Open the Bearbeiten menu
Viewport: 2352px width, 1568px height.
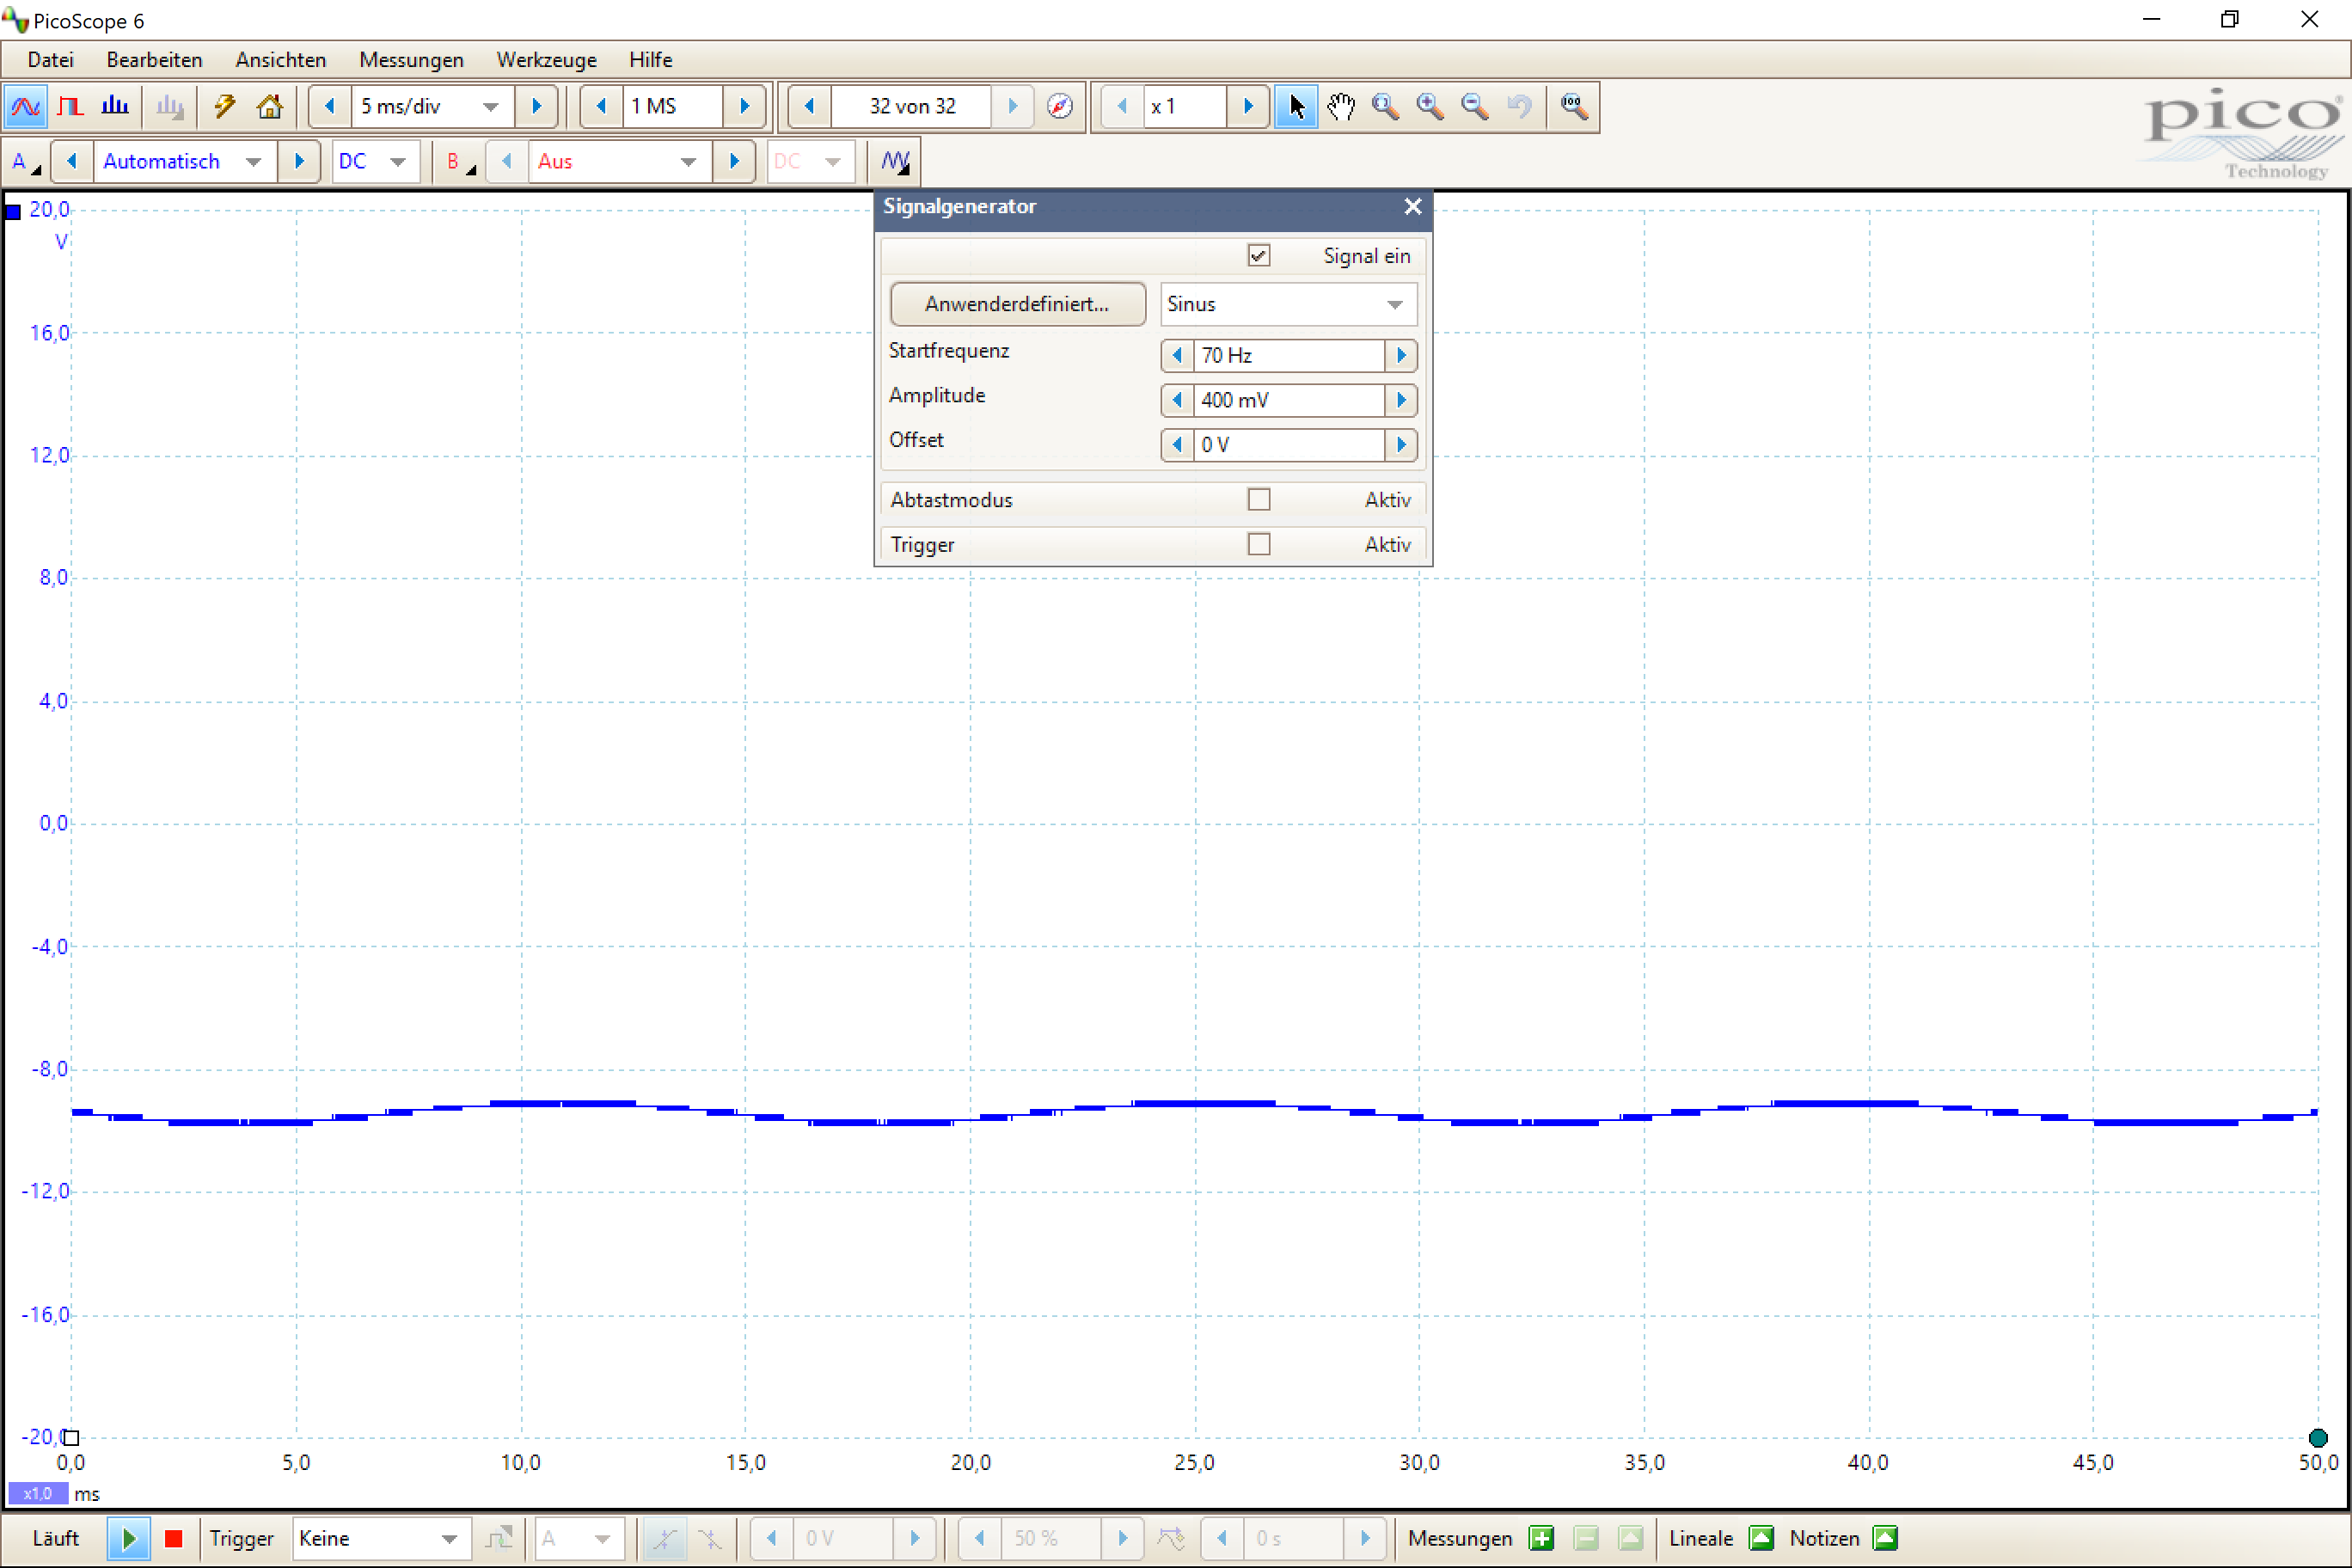pyautogui.click(x=154, y=60)
